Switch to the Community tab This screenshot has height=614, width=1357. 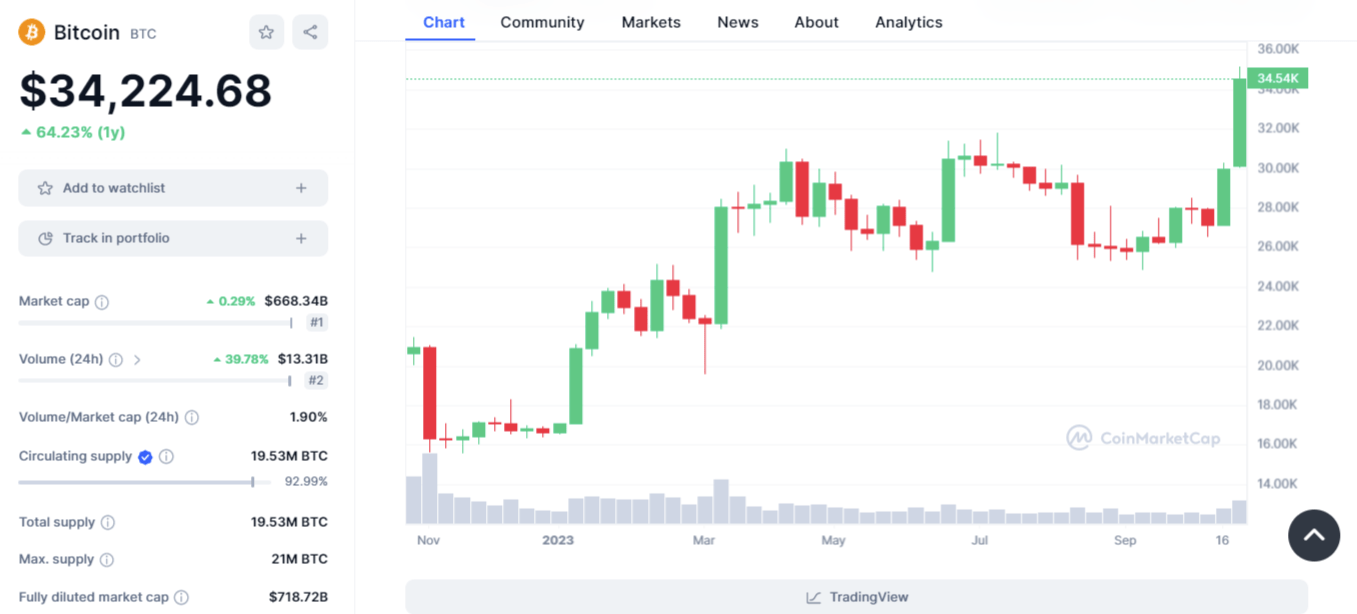tap(542, 22)
